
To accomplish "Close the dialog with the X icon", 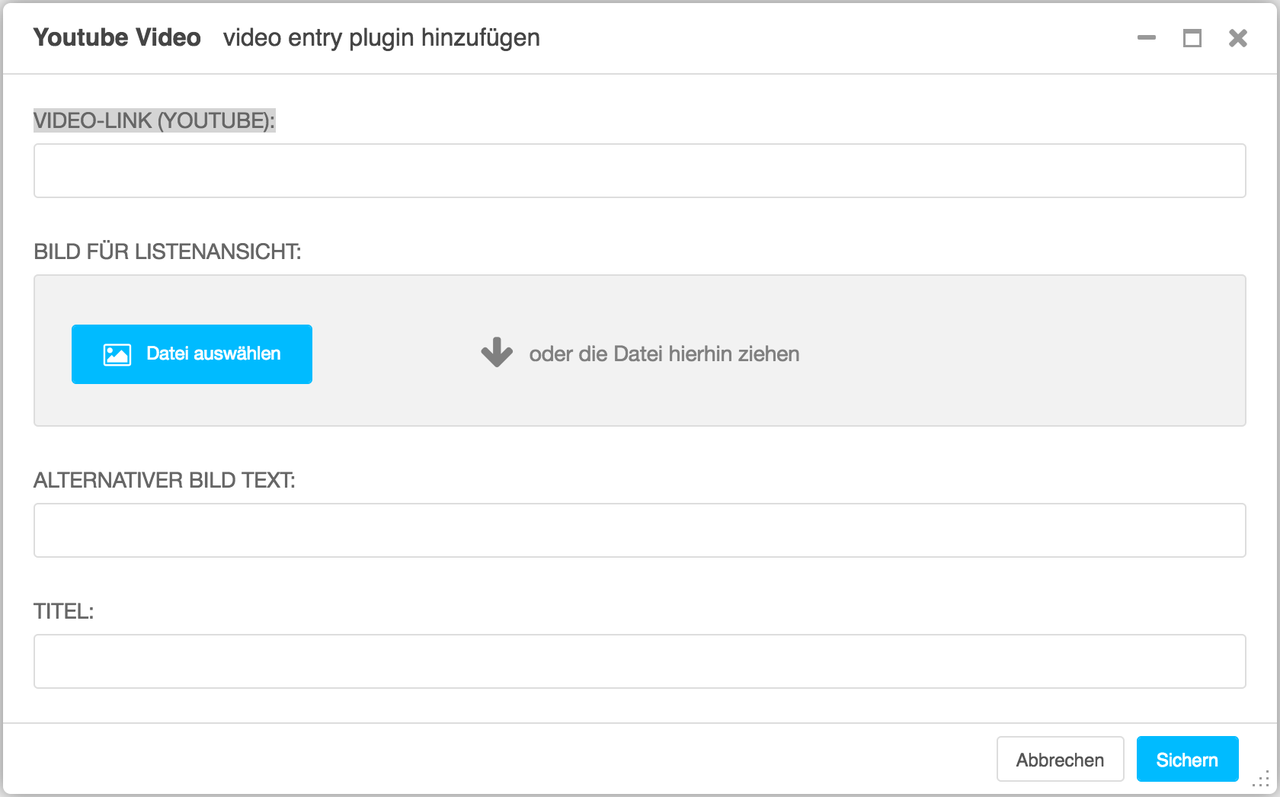I will [1238, 38].
